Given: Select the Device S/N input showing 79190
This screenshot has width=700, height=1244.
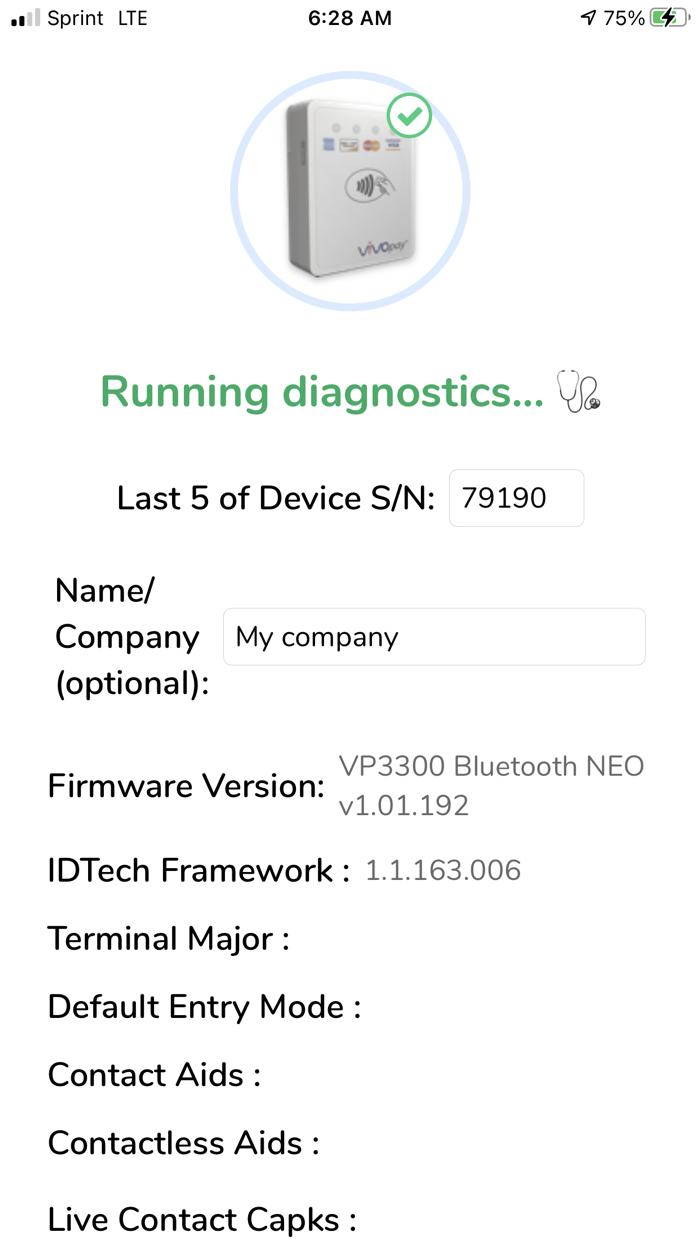Looking at the screenshot, I should tap(516, 497).
